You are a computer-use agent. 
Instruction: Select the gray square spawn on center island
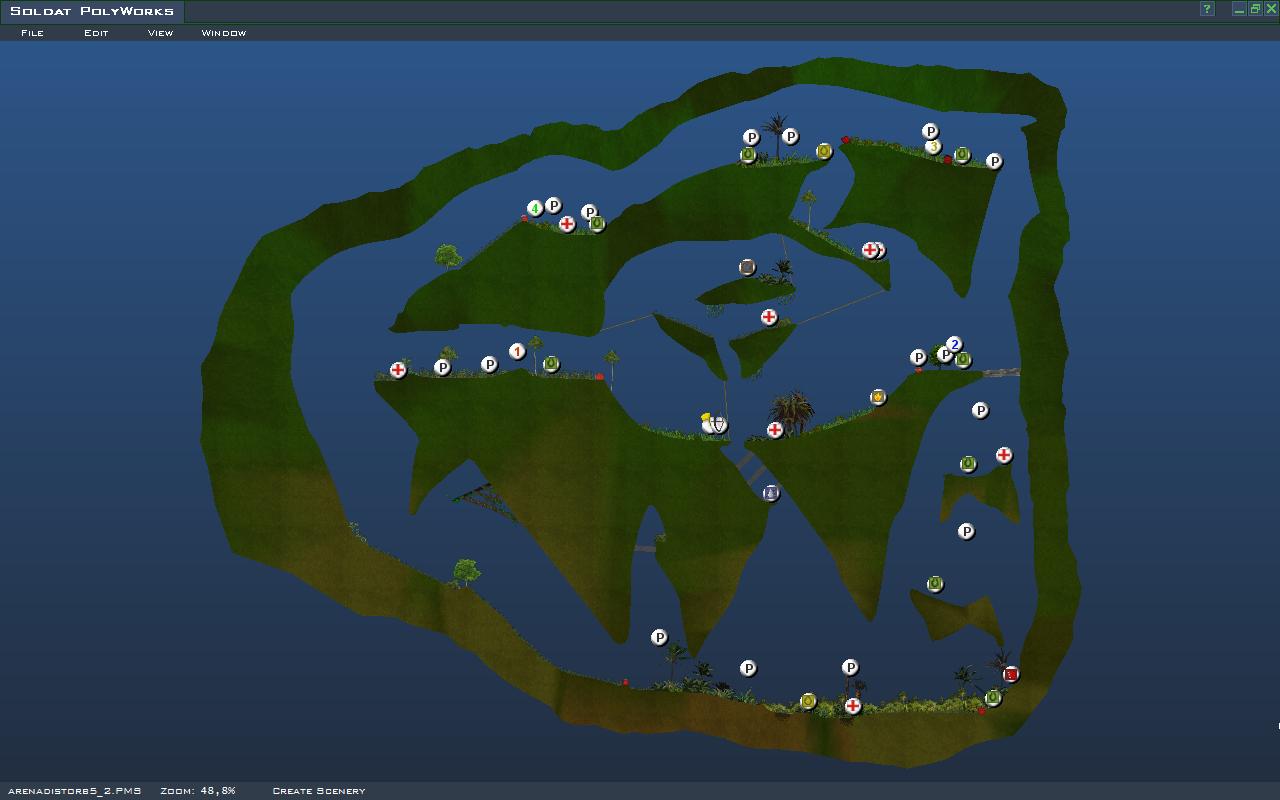pos(747,267)
